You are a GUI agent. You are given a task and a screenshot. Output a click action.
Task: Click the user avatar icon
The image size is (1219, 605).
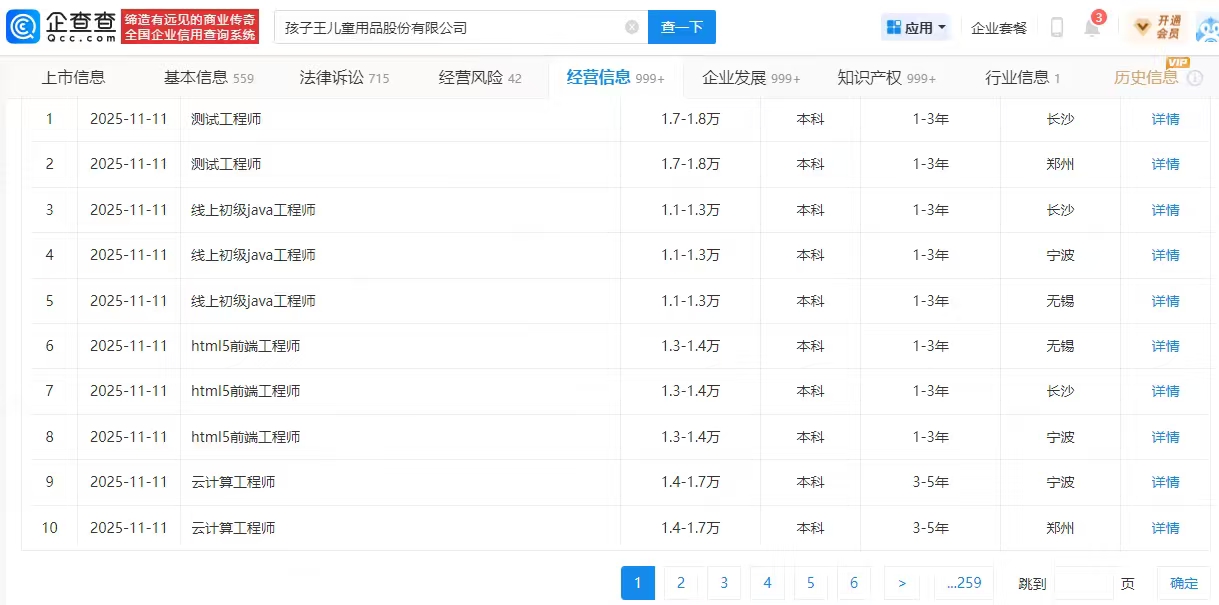(1206, 27)
